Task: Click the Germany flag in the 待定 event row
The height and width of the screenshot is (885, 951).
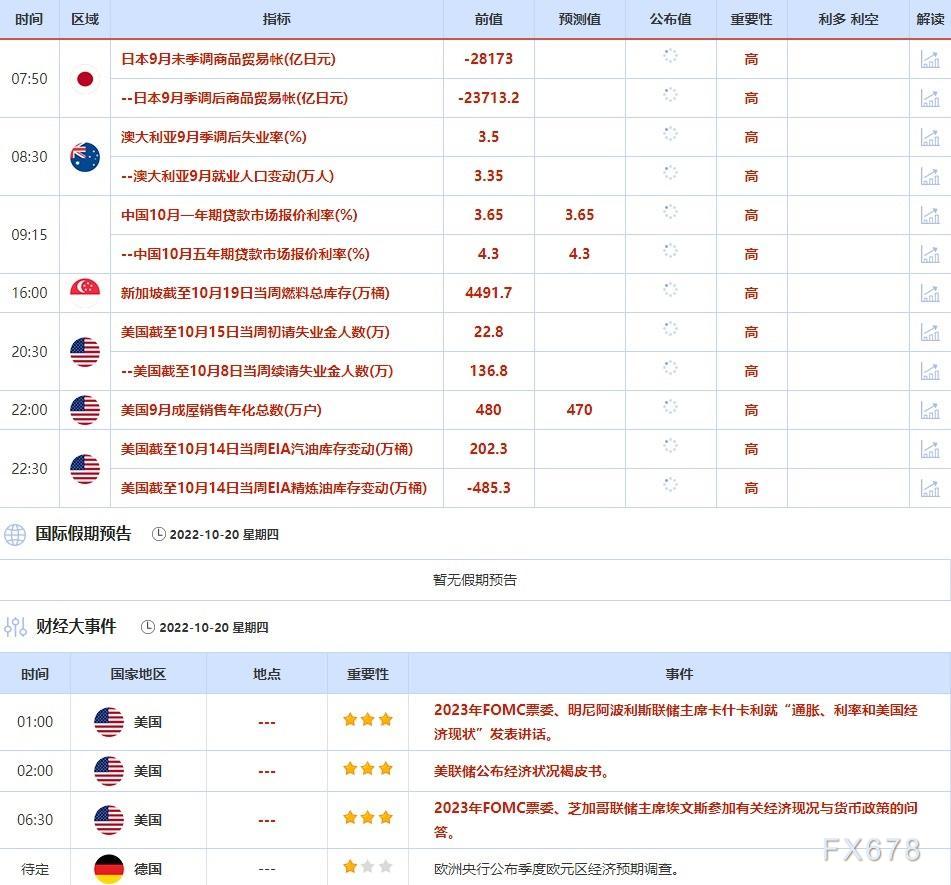Action: tap(109, 869)
